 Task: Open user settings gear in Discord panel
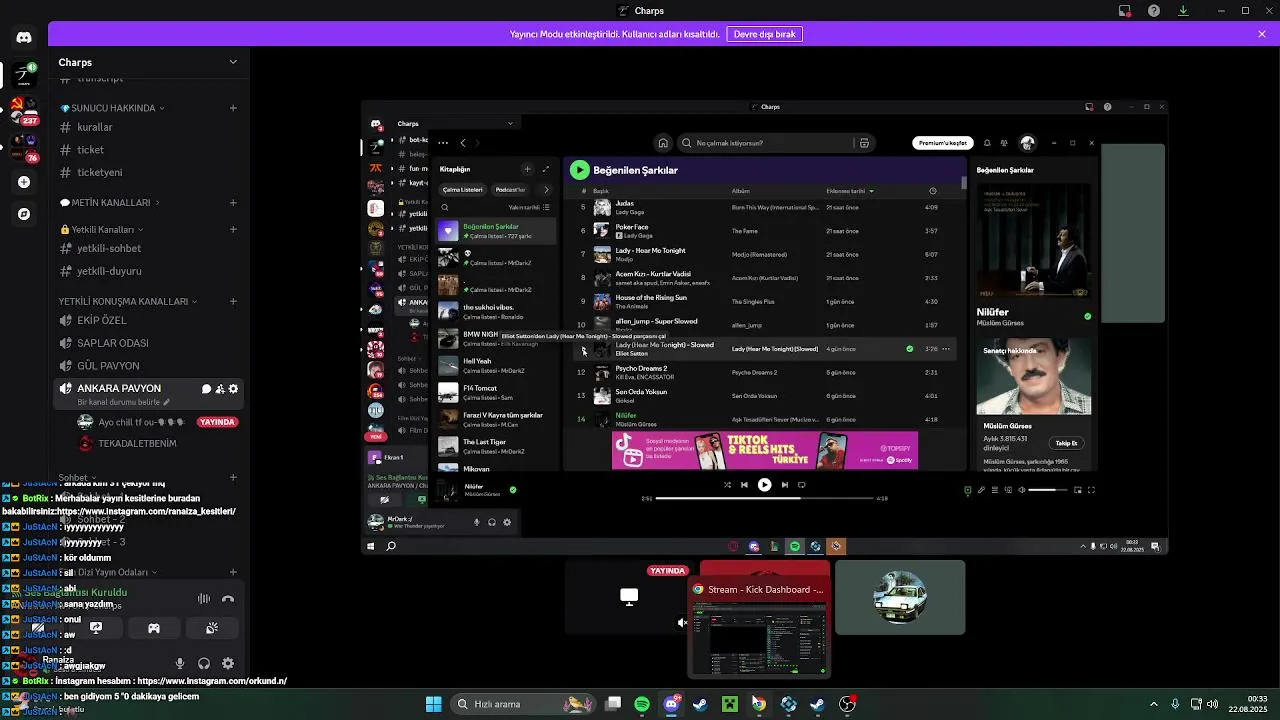[228, 663]
